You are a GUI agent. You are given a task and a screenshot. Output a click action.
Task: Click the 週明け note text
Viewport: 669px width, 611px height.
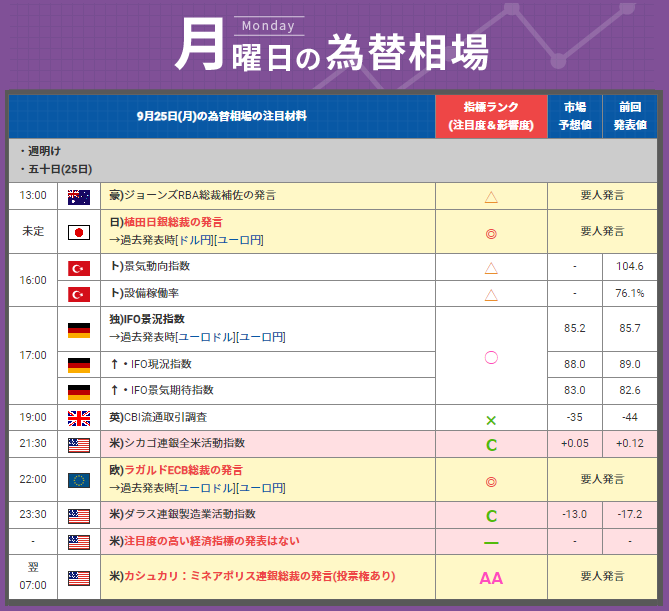44,151
